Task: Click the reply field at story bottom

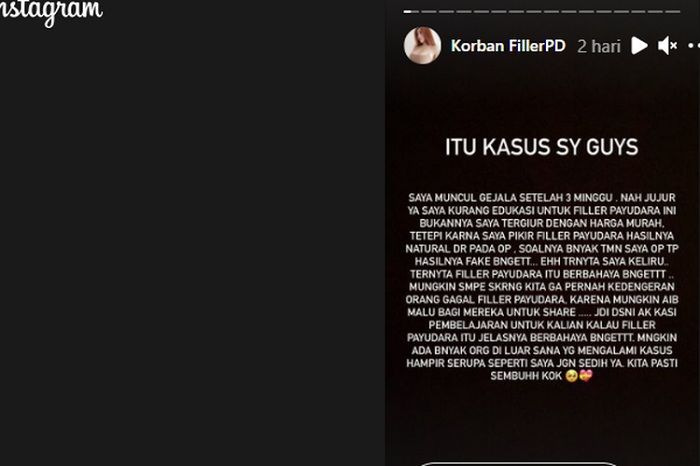Action: pos(518,464)
